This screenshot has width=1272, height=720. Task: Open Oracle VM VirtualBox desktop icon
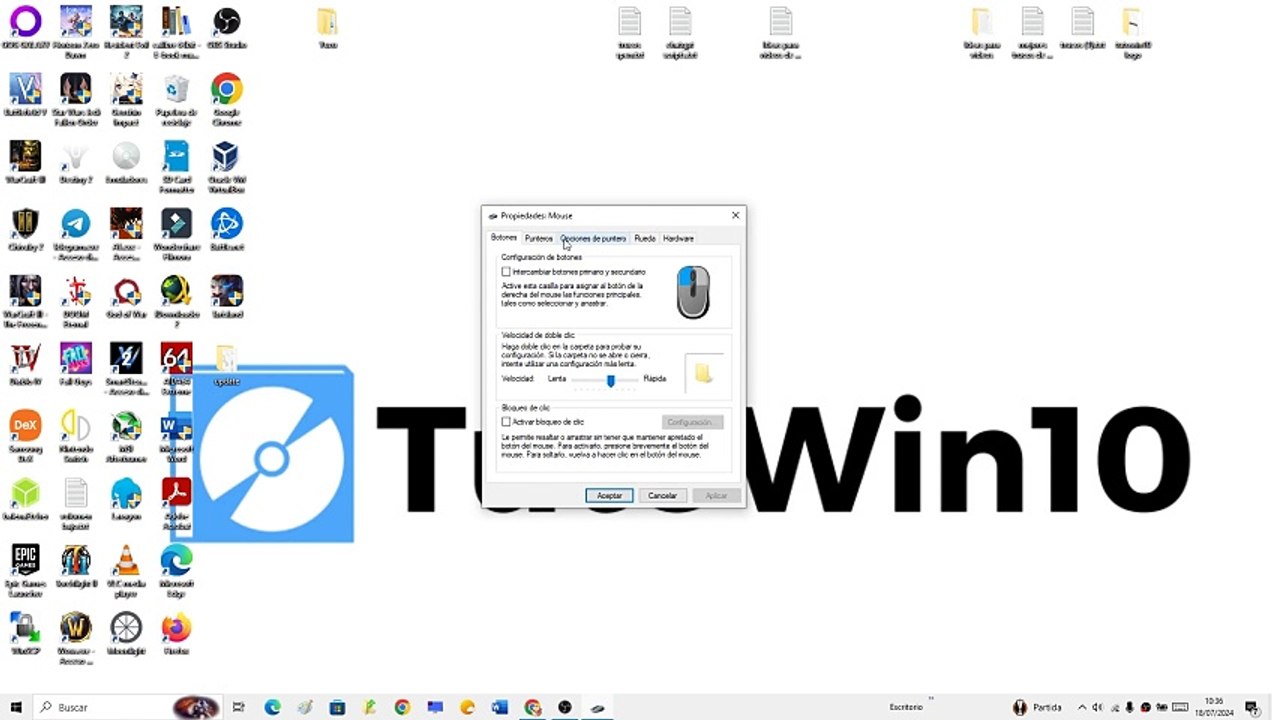point(226,167)
